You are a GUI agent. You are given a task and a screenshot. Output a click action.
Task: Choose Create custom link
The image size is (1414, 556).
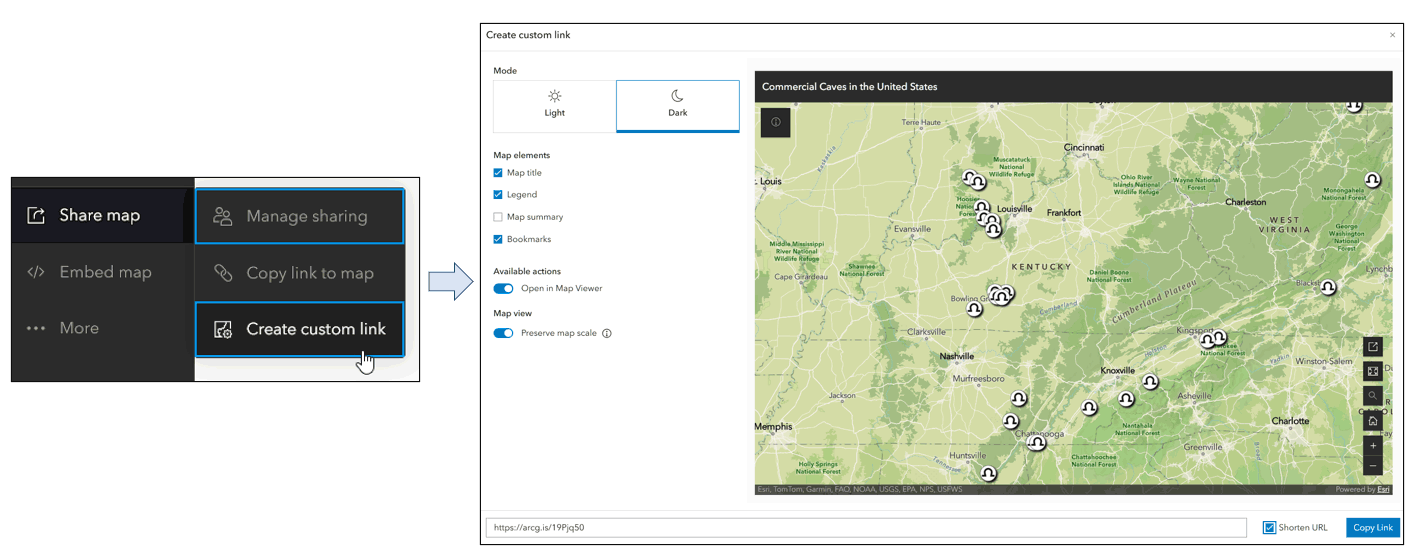(x=300, y=329)
